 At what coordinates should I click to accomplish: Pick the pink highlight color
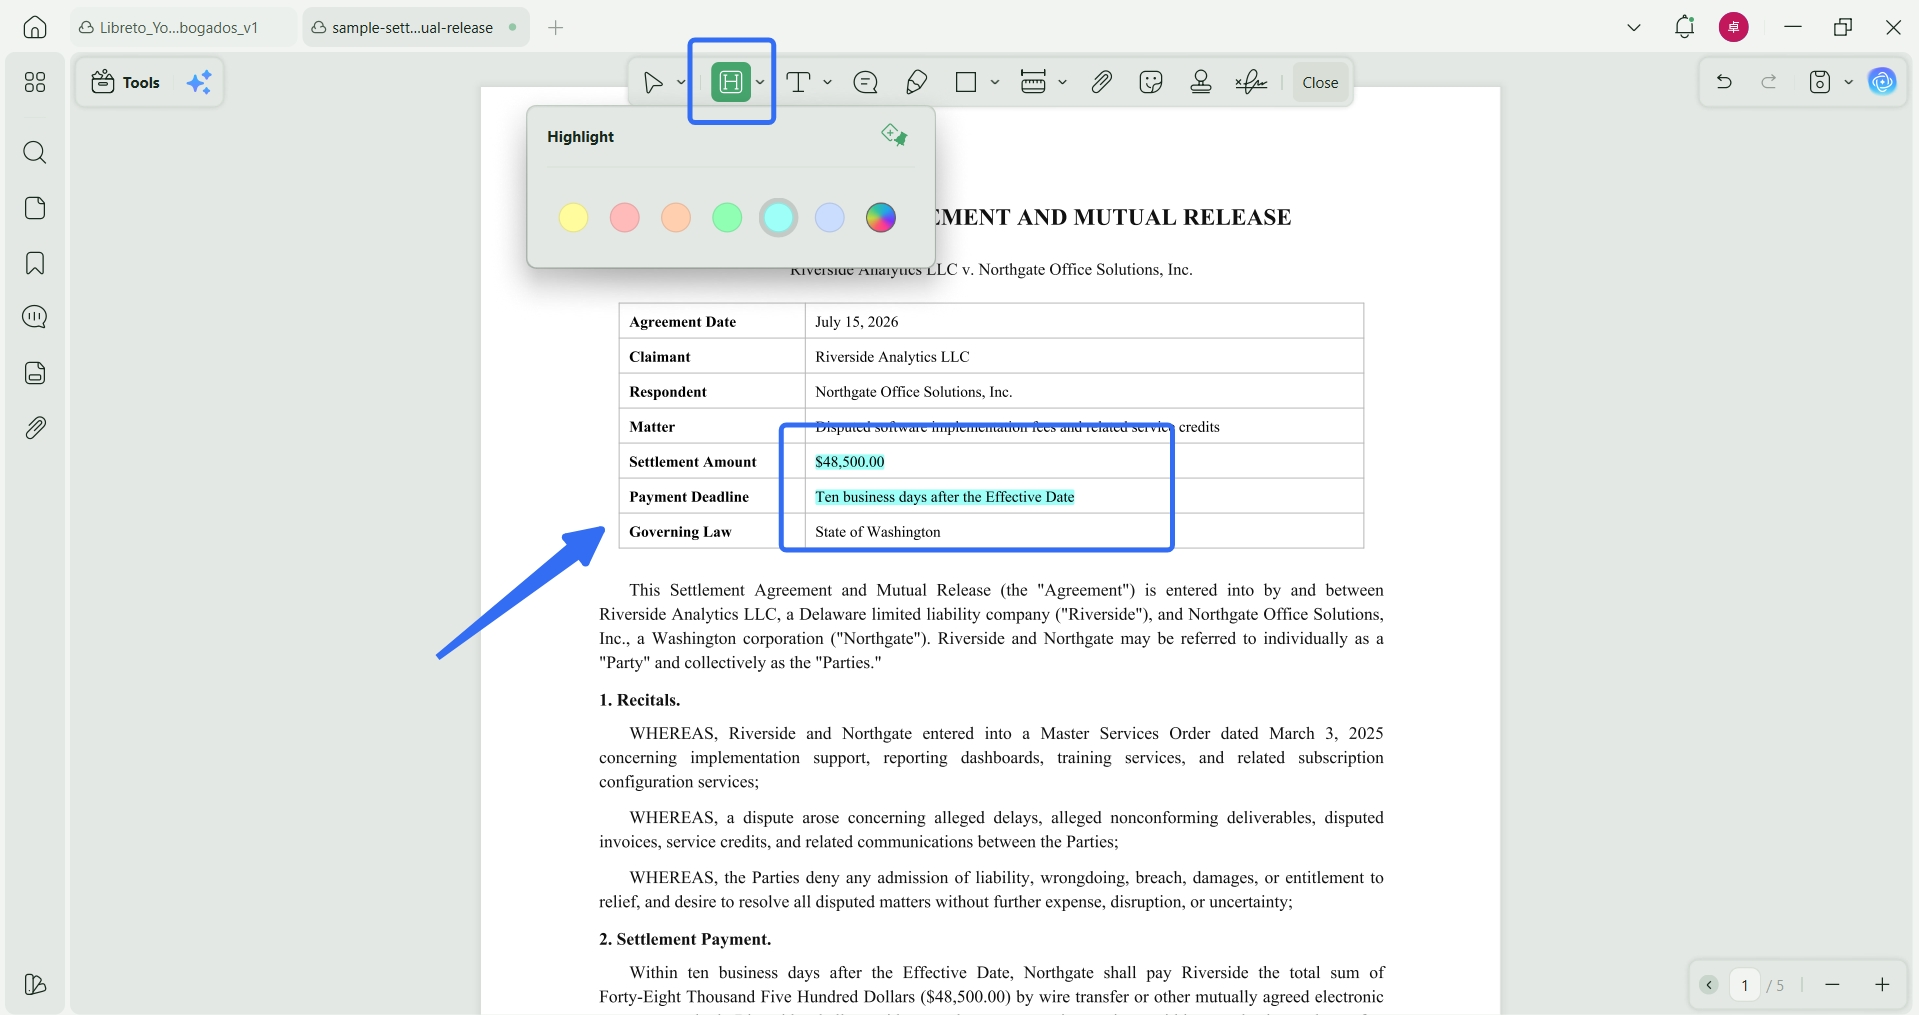625,217
